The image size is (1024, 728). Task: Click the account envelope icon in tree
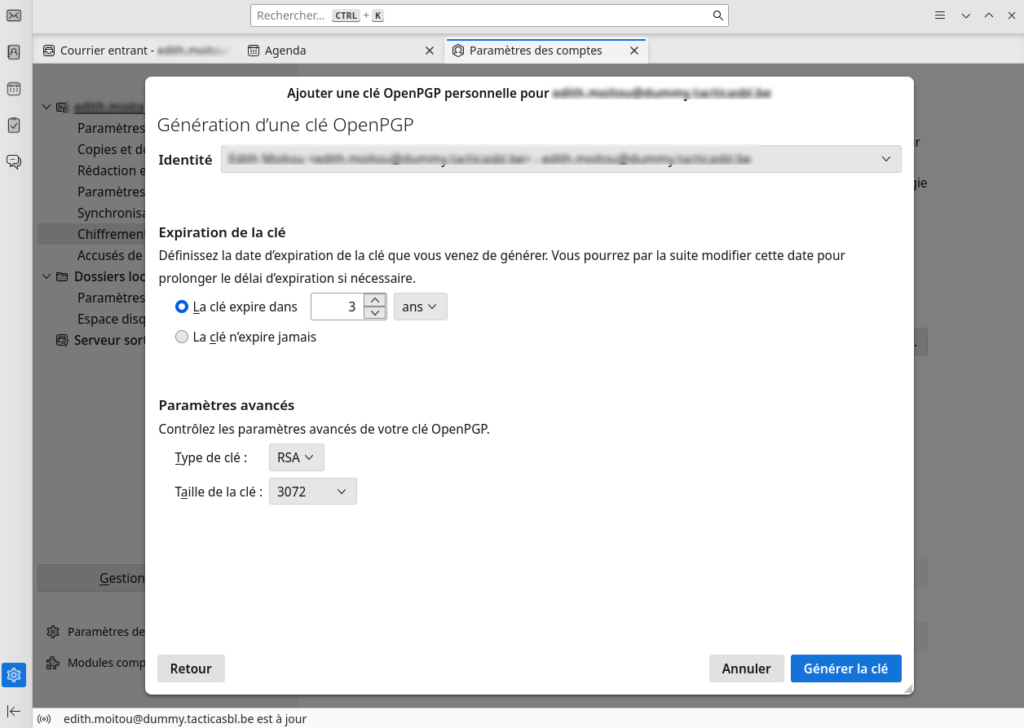click(x=62, y=107)
